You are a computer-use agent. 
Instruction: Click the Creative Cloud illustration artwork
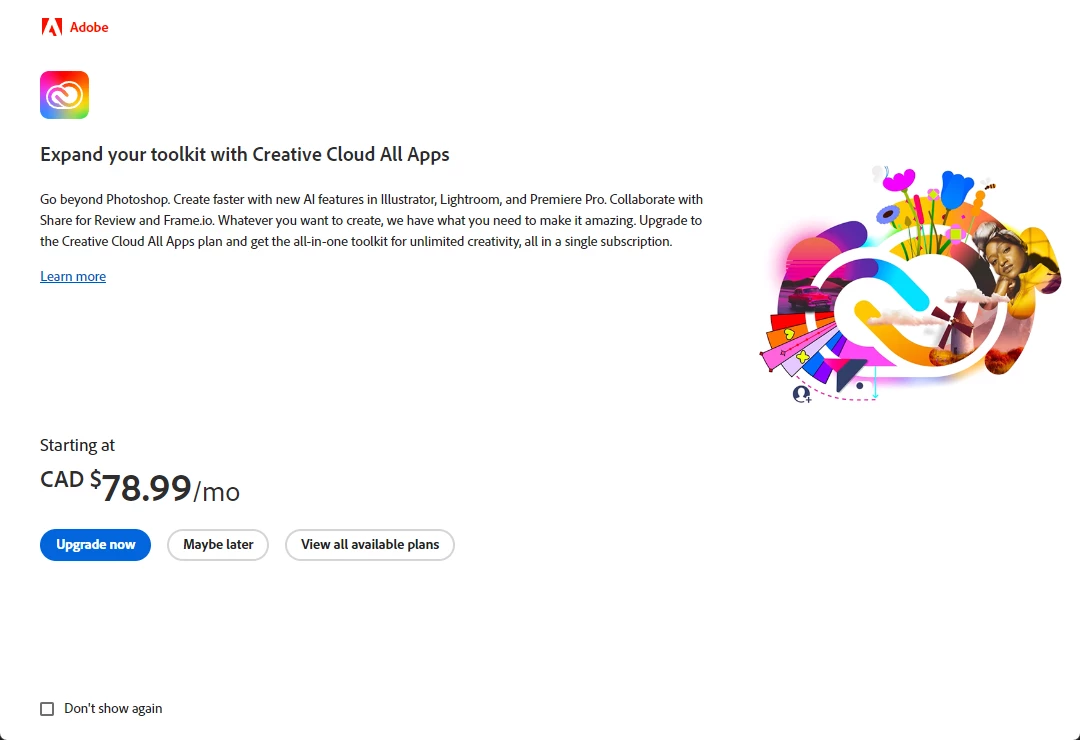tap(911, 284)
